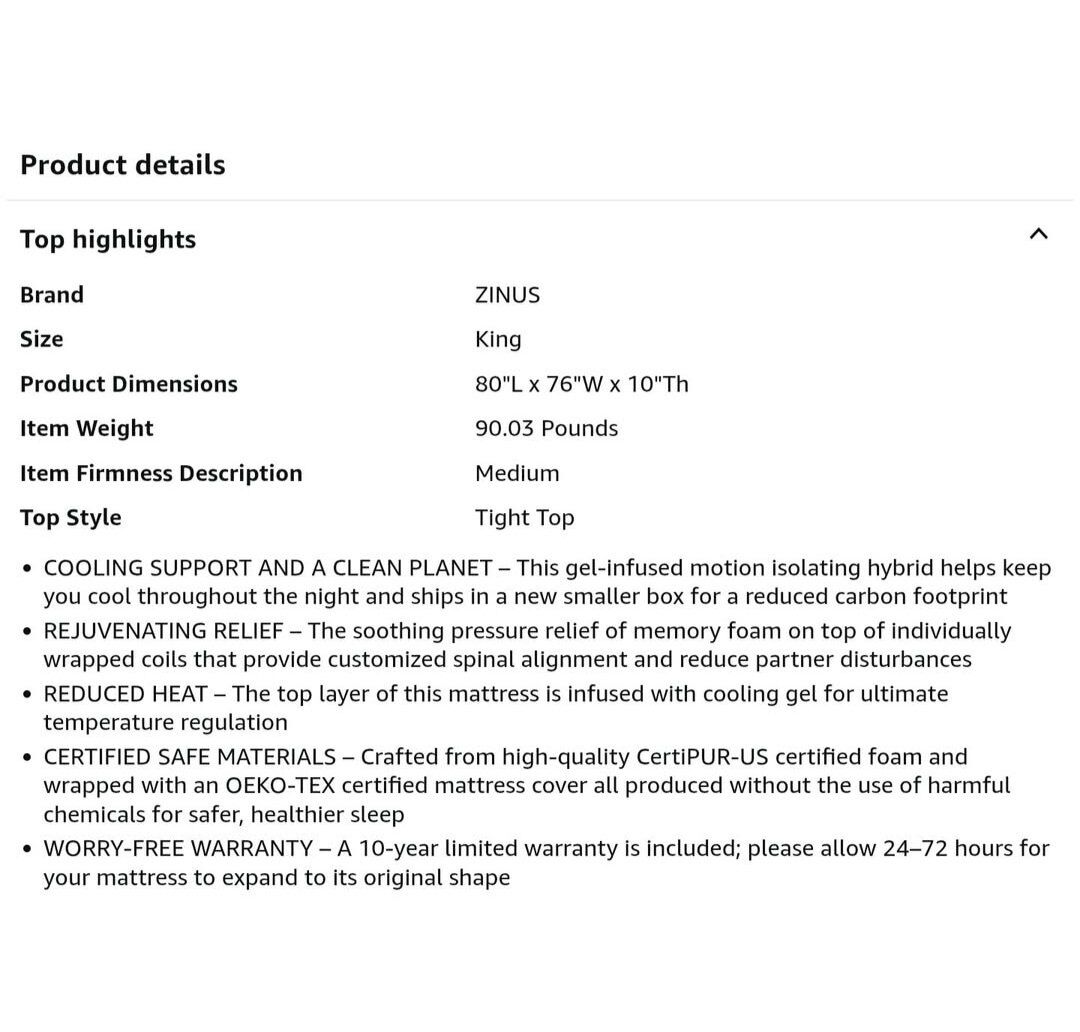Select the Brand label
Image resolution: width=1080 pixels, height=1032 pixels.
pyautogui.click(x=52, y=295)
